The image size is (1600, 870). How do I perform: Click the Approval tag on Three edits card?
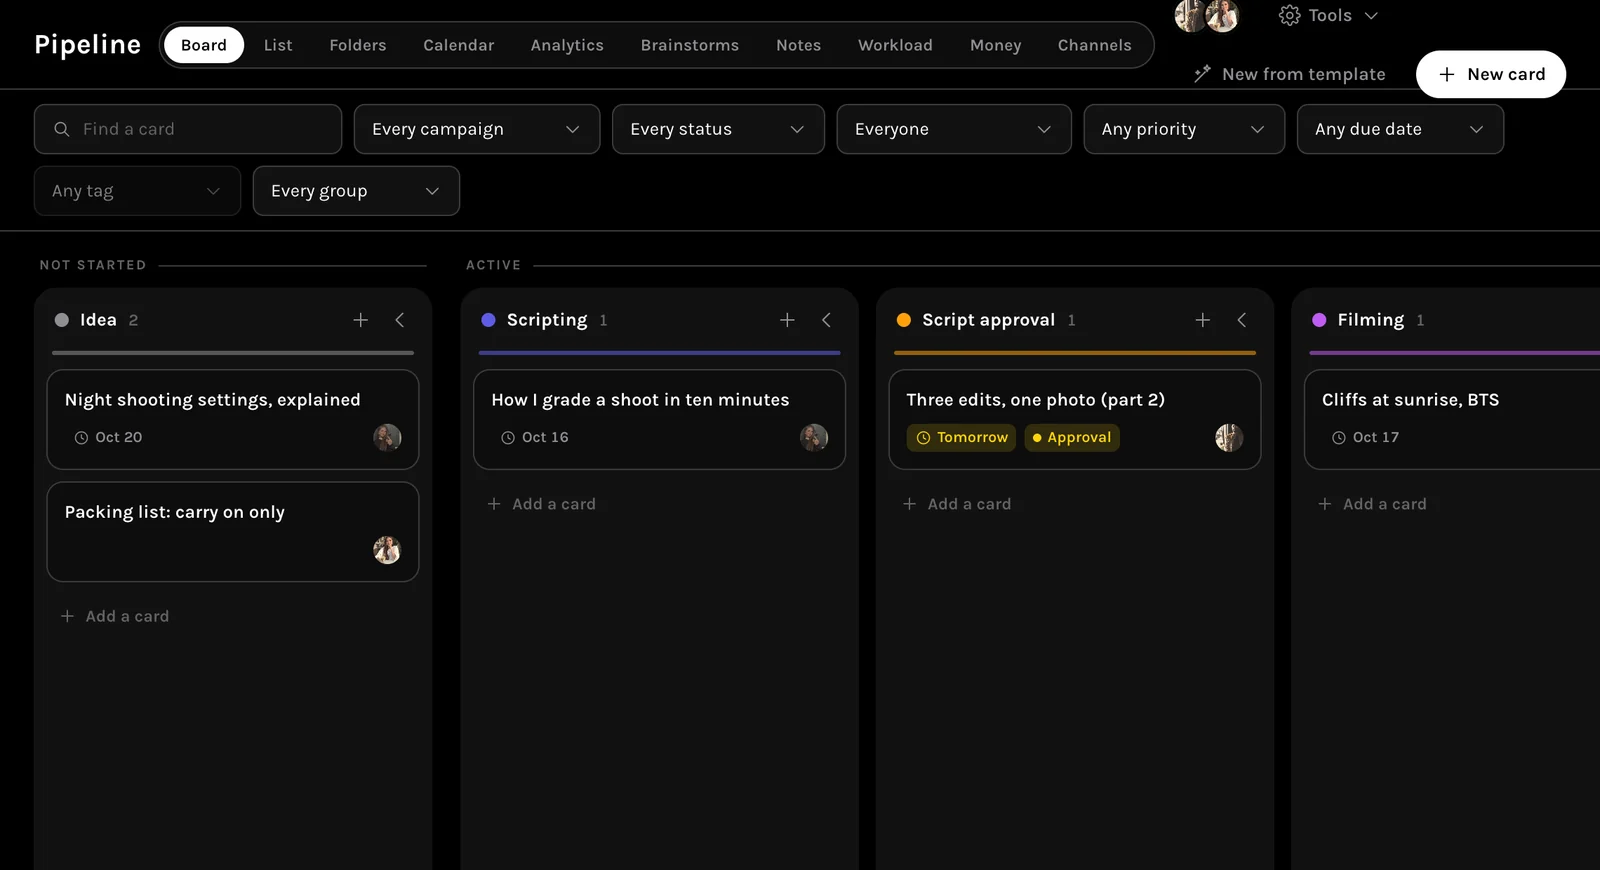pos(1072,438)
